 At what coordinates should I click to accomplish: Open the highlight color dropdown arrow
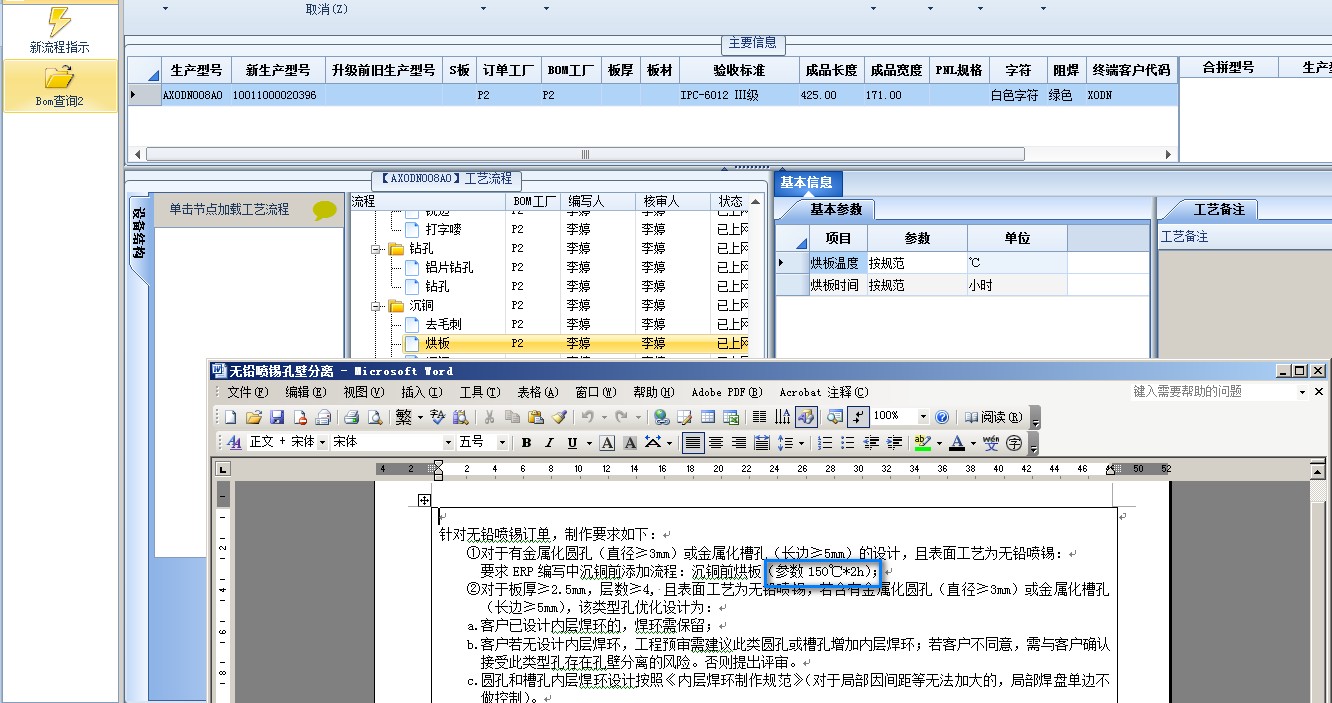tap(939, 443)
